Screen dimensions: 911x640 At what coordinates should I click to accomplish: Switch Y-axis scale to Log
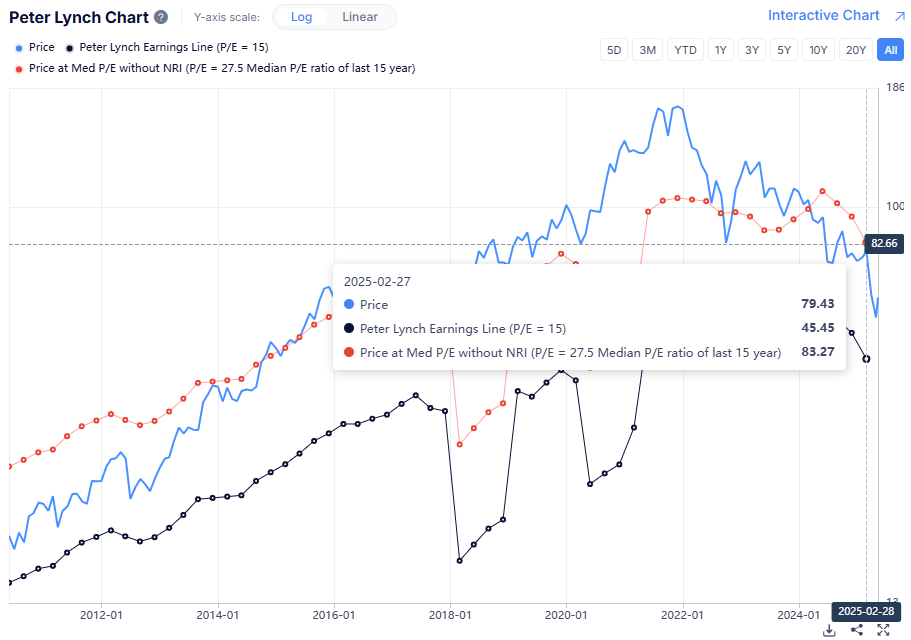tap(301, 17)
